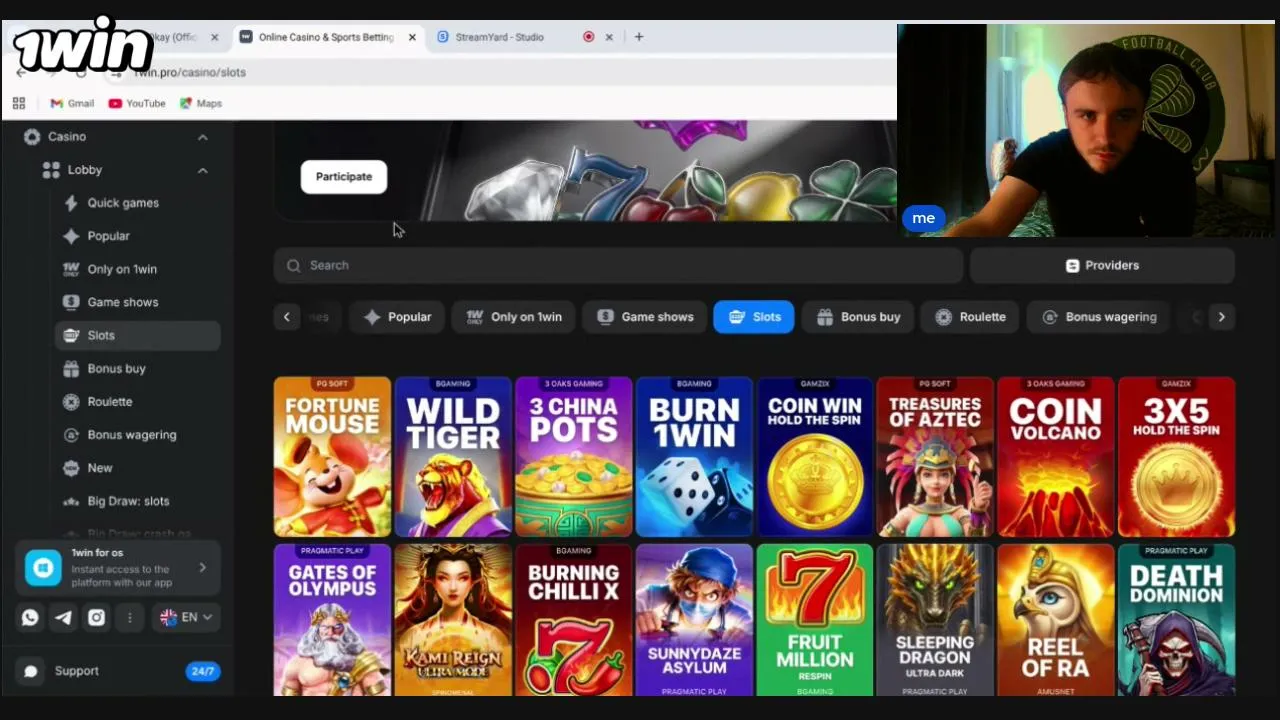Image resolution: width=1280 pixels, height=720 pixels.
Task: Select the Popular category chip
Action: [398, 317]
